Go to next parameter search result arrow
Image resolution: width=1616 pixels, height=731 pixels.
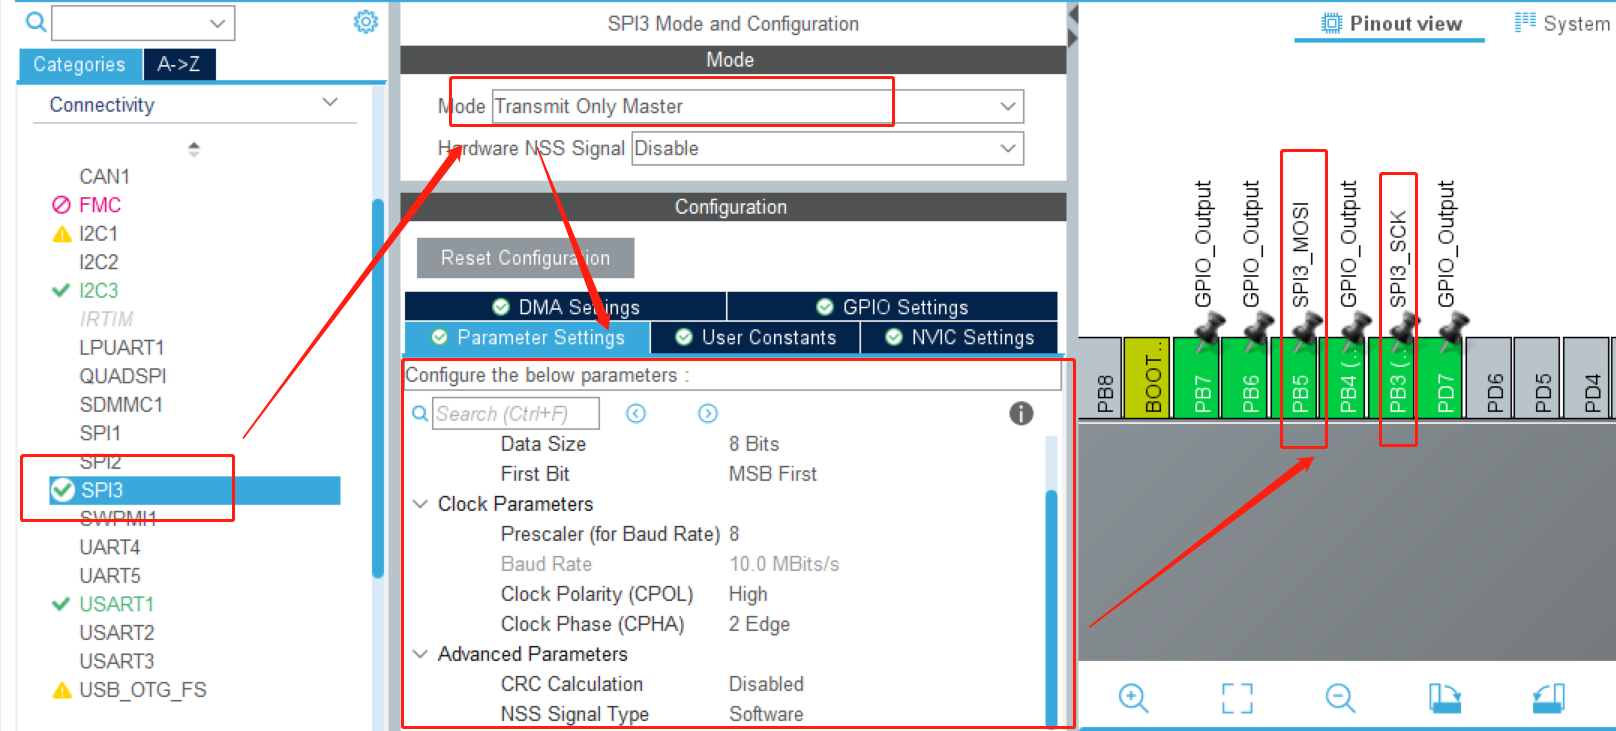pos(708,413)
